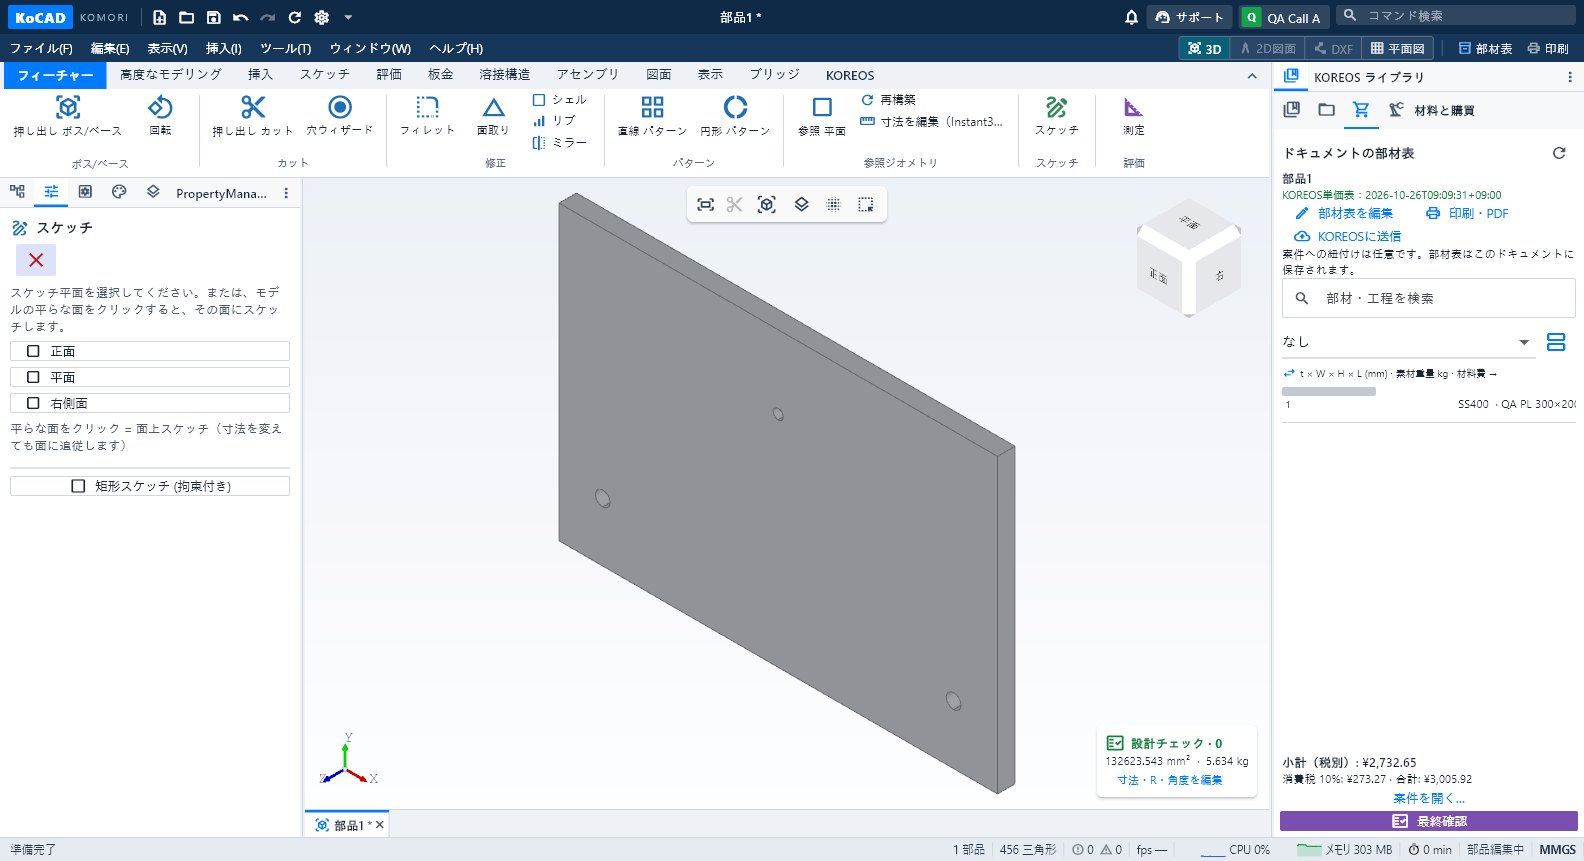Check the 正面 plane option
Viewport: 1584px width, 861px height.
pos(150,351)
